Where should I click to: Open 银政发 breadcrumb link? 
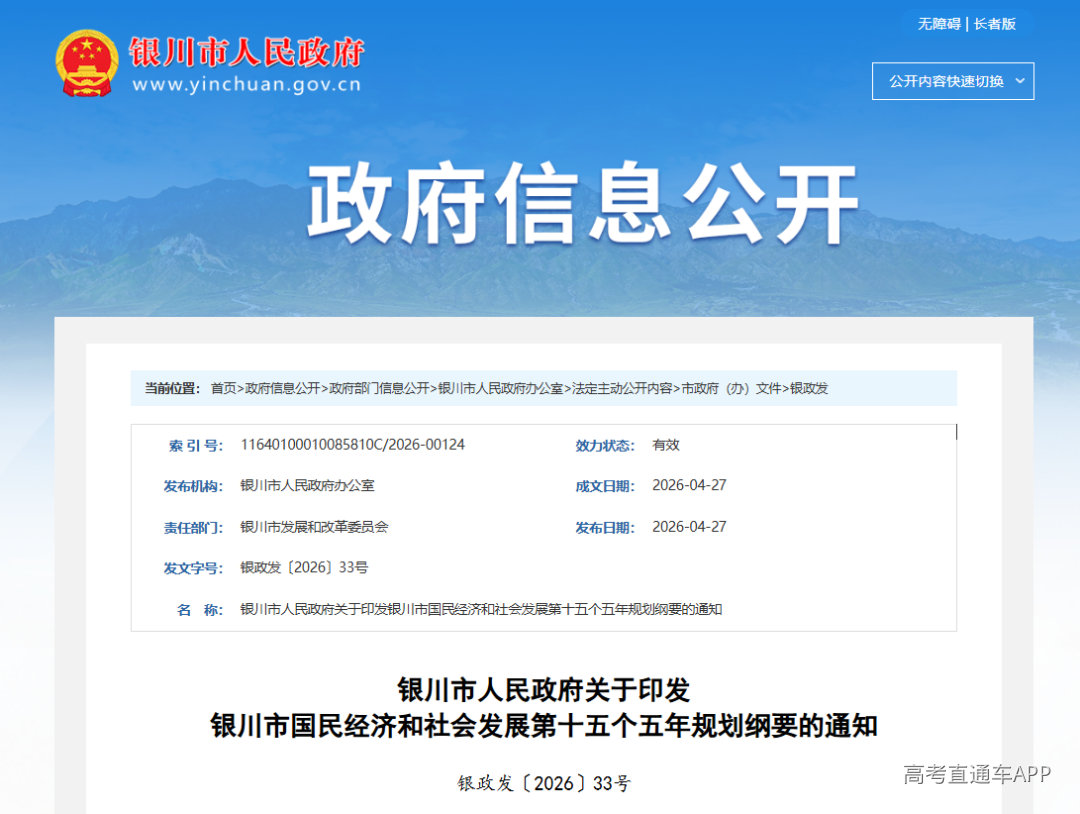pyautogui.click(x=809, y=388)
